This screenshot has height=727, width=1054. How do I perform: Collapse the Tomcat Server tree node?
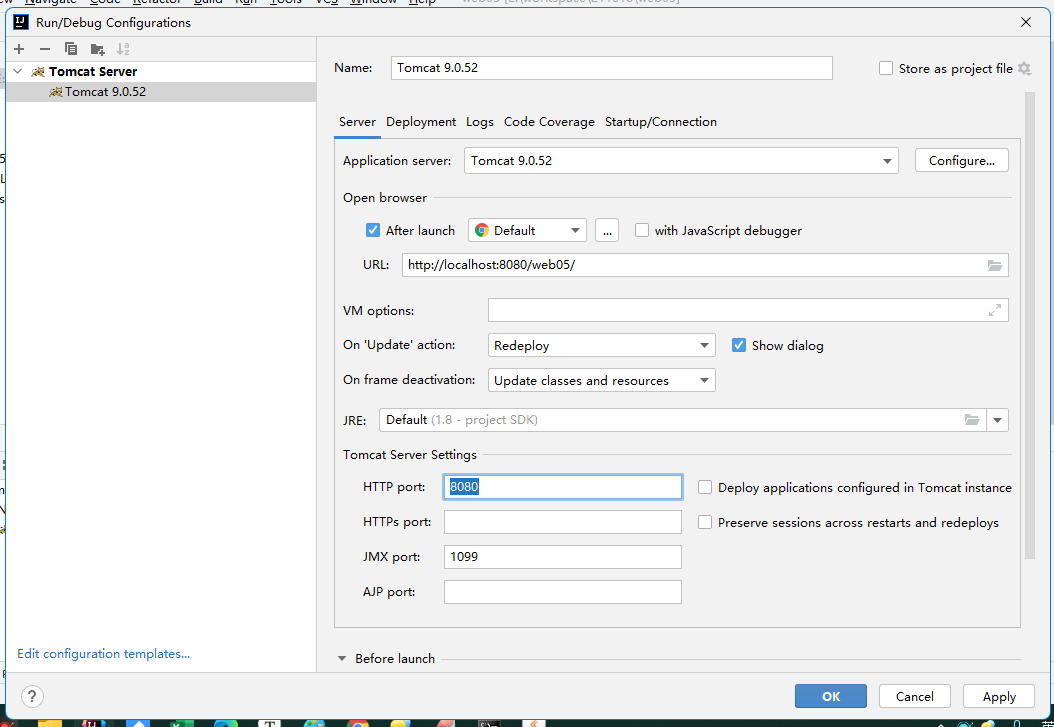[18, 72]
